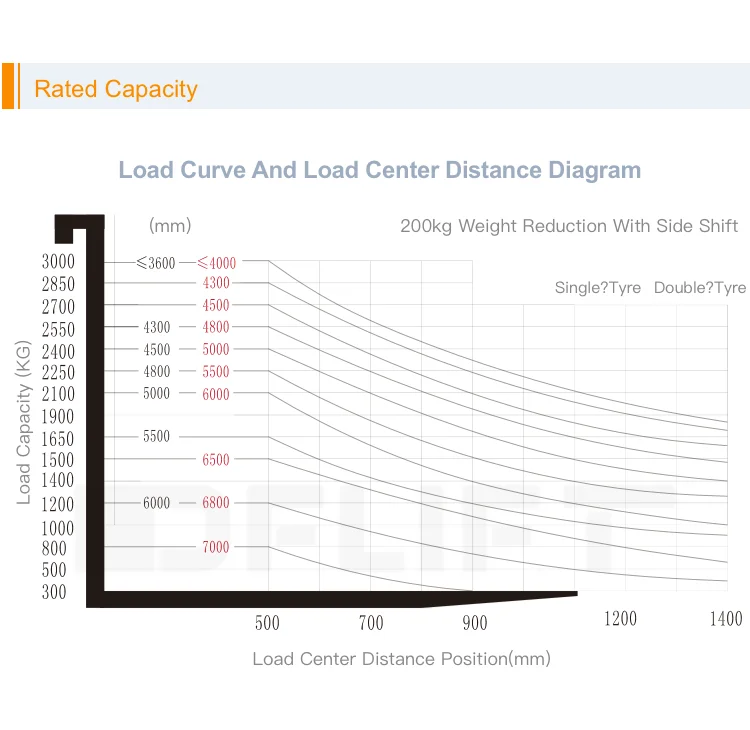Viewport: 750px width, 730px height.
Task: Click the (mm) unit label
Action: 170,226
